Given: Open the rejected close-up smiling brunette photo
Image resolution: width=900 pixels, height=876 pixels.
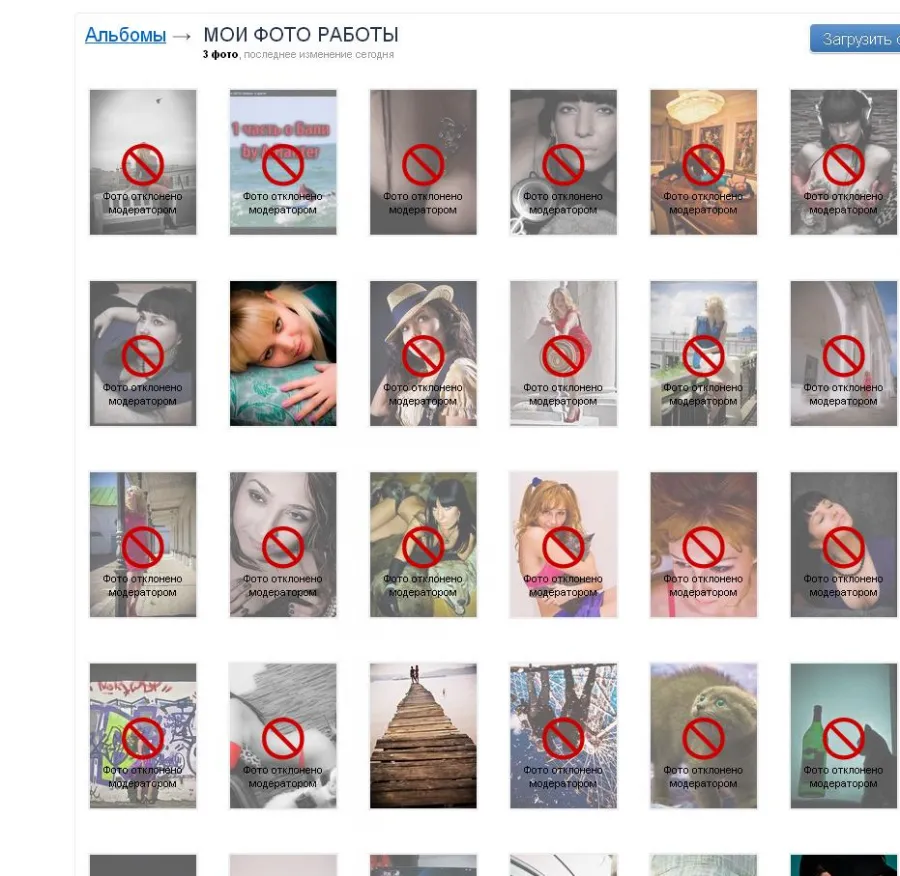Looking at the screenshot, I should click(x=283, y=544).
